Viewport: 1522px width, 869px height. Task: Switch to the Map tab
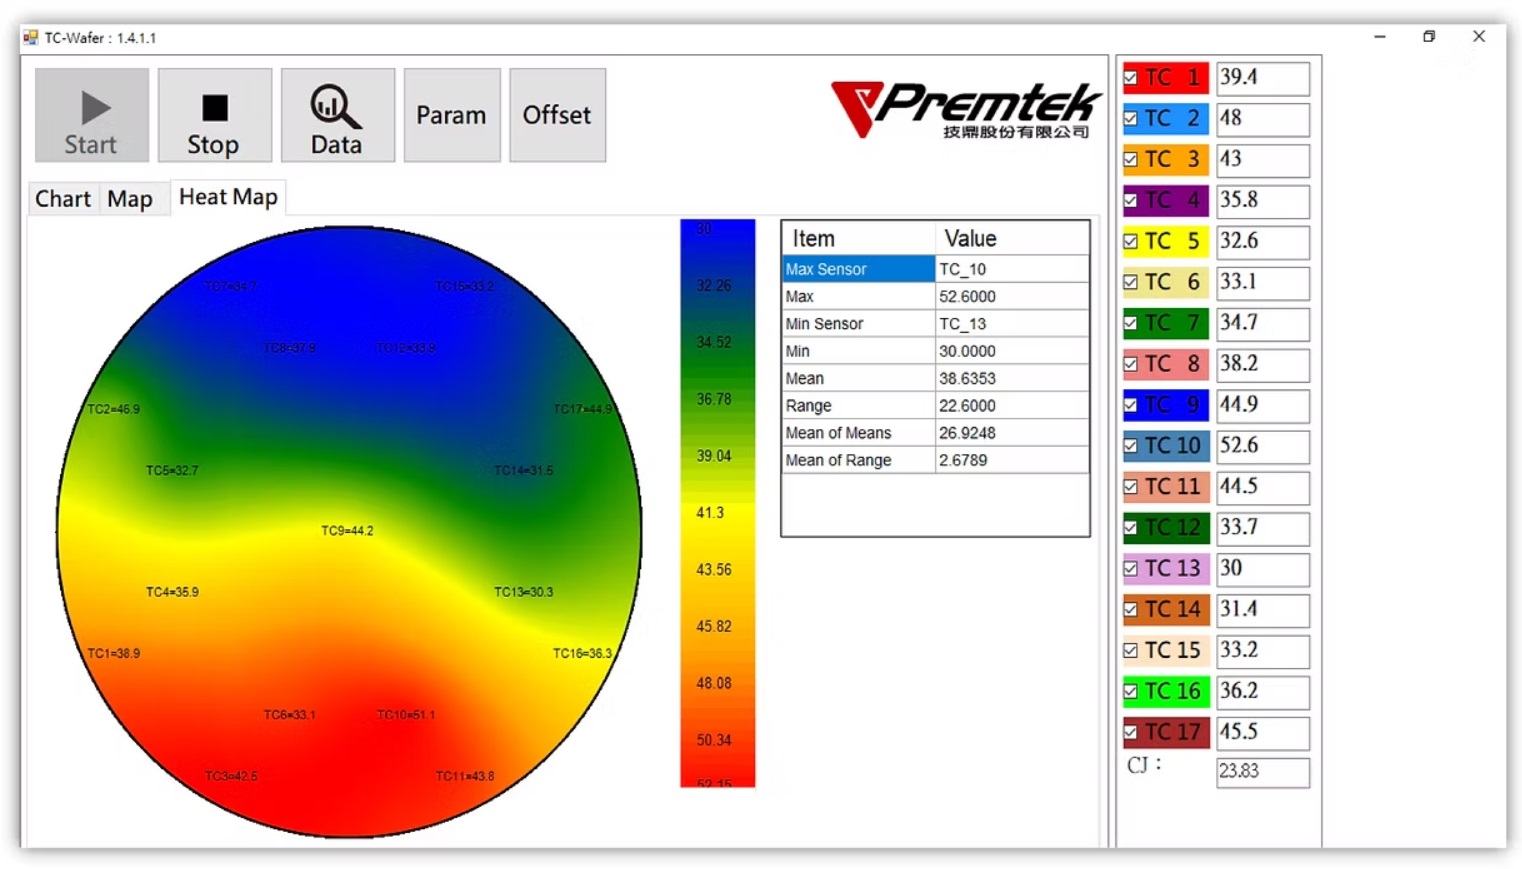point(130,199)
